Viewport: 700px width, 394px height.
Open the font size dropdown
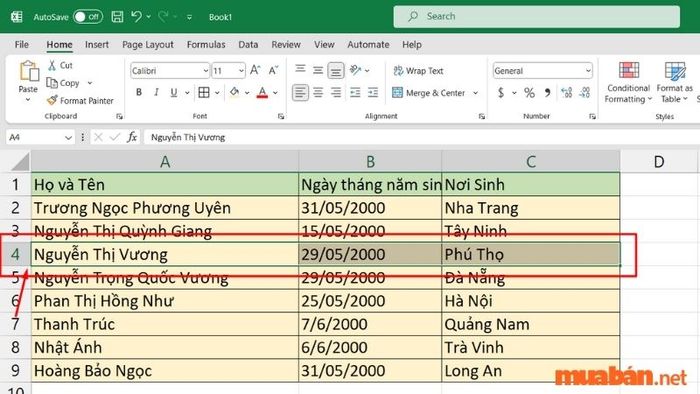(241, 71)
